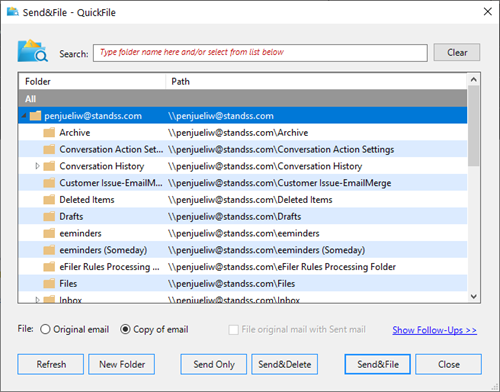Click the path ending in \eeminders (Someday)

click(266, 250)
